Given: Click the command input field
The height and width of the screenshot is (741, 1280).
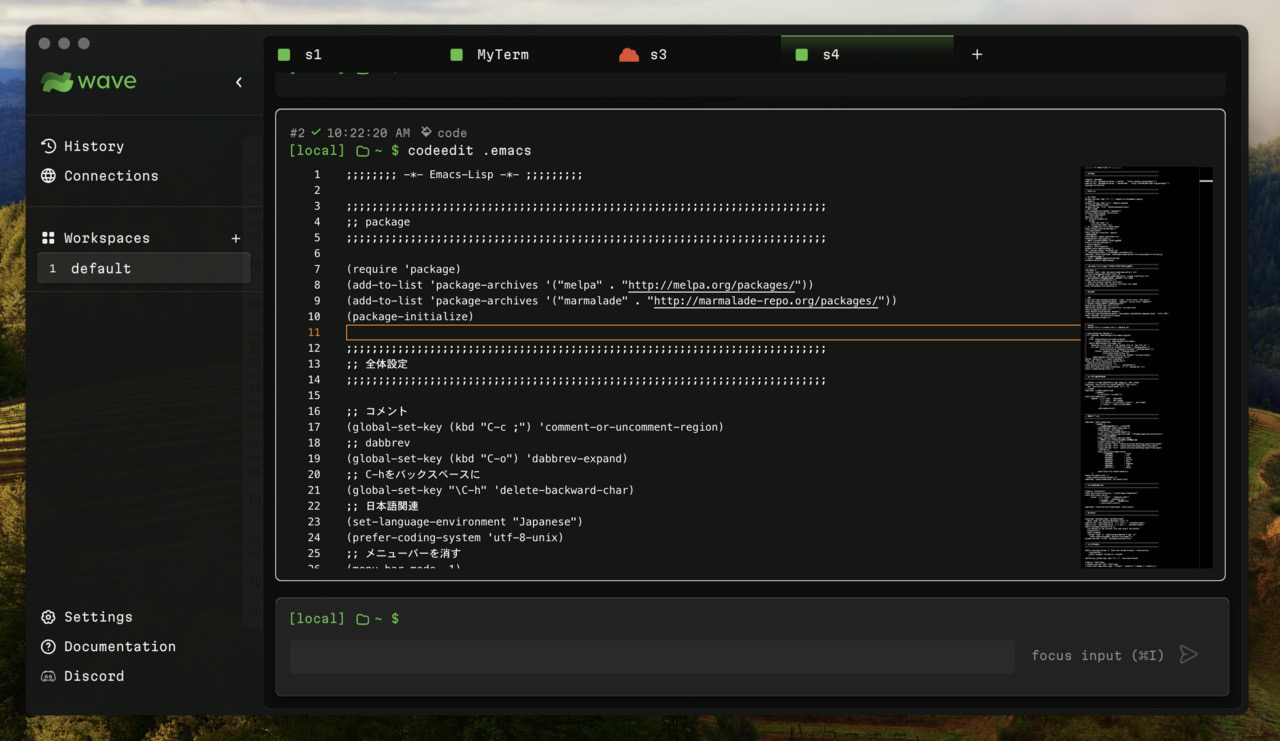Looking at the screenshot, I should pyautogui.click(x=651, y=657).
